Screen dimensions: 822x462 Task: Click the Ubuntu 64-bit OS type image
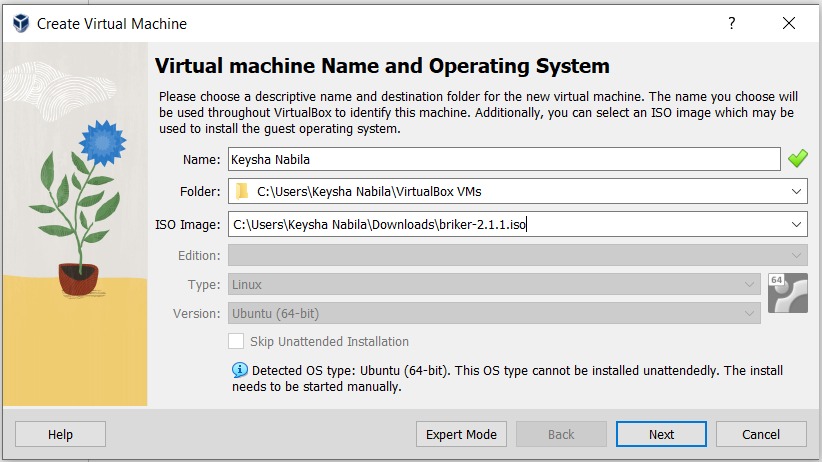(x=787, y=293)
